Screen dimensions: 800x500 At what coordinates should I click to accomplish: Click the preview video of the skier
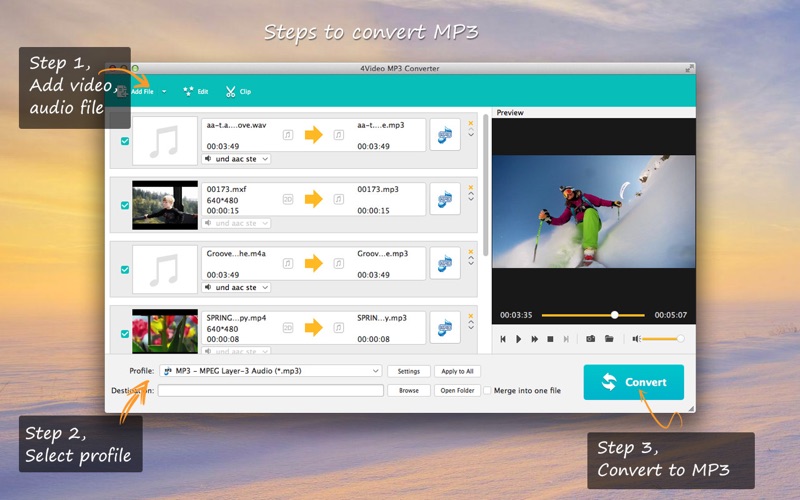coord(593,211)
